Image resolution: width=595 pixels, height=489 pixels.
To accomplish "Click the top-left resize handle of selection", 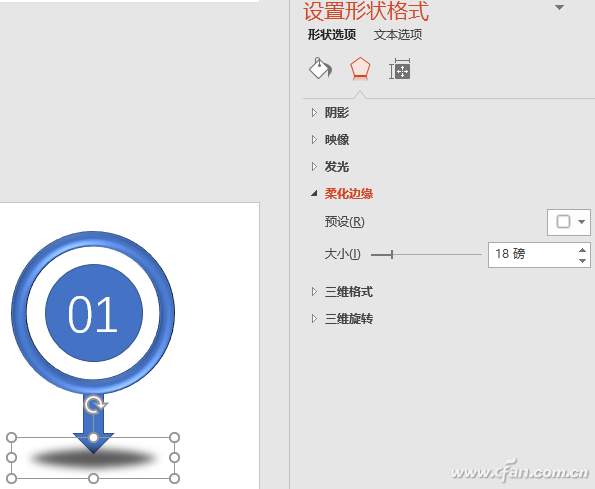I will [x=12, y=437].
